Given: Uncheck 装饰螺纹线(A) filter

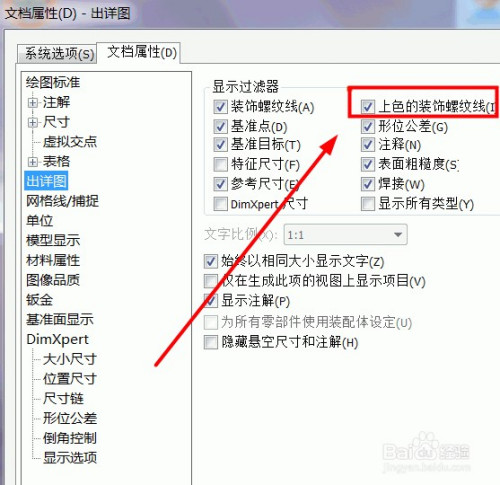Looking at the screenshot, I should pos(220,107).
